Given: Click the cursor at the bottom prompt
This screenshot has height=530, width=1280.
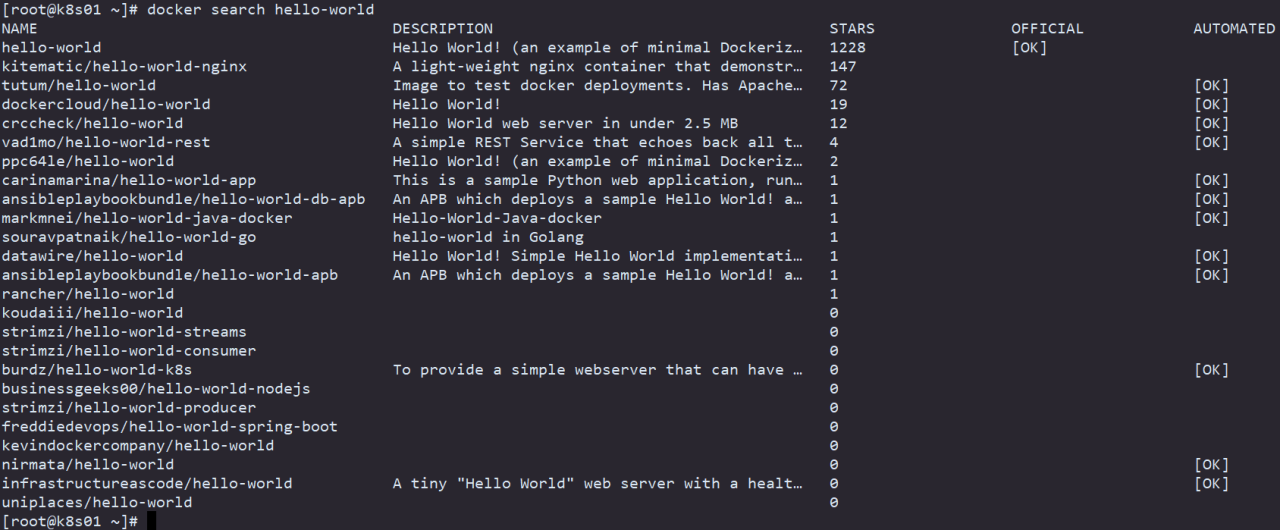Looking at the screenshot, I should point(152,521).
